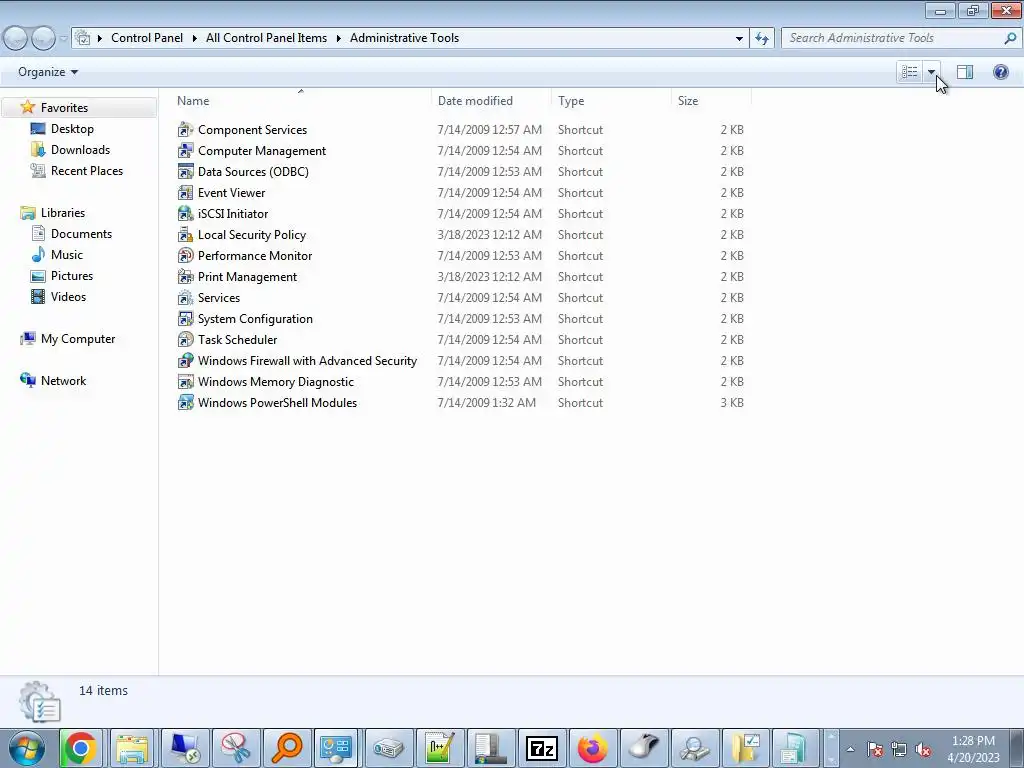
Task: Sort by the Type column header
Action: pyautogui.click(x=571, y=101)
